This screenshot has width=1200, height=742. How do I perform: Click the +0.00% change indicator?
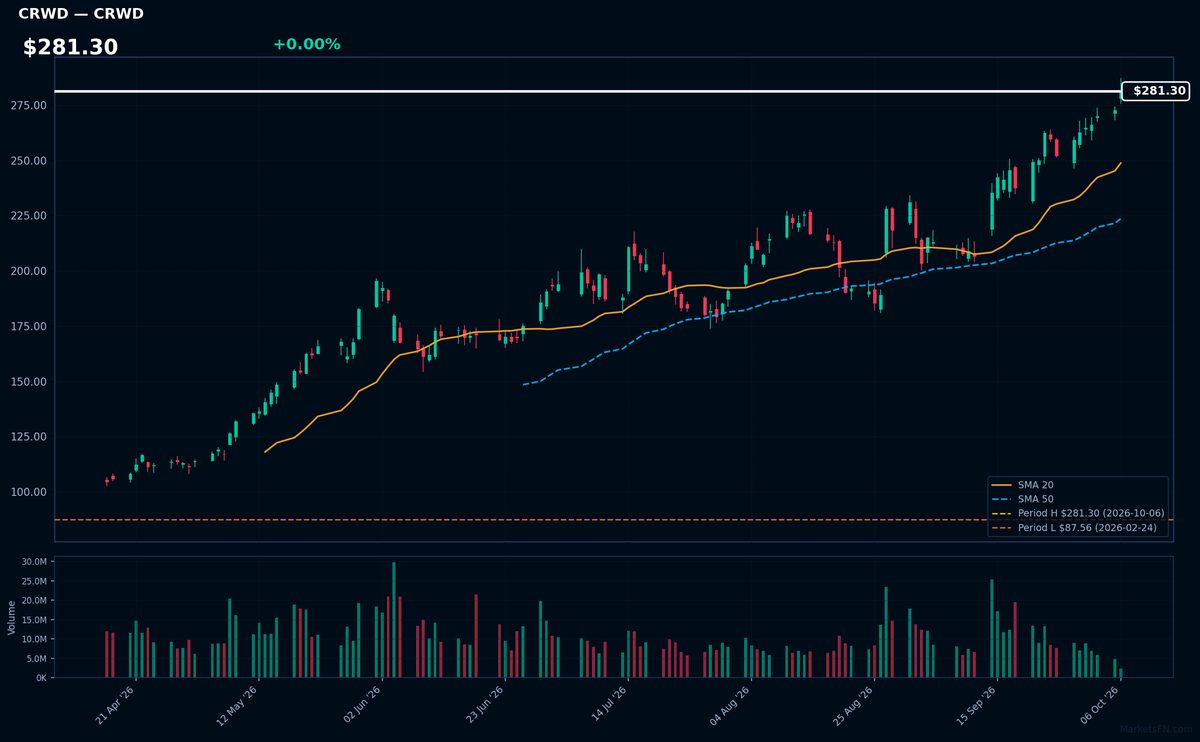pos(306,44)
